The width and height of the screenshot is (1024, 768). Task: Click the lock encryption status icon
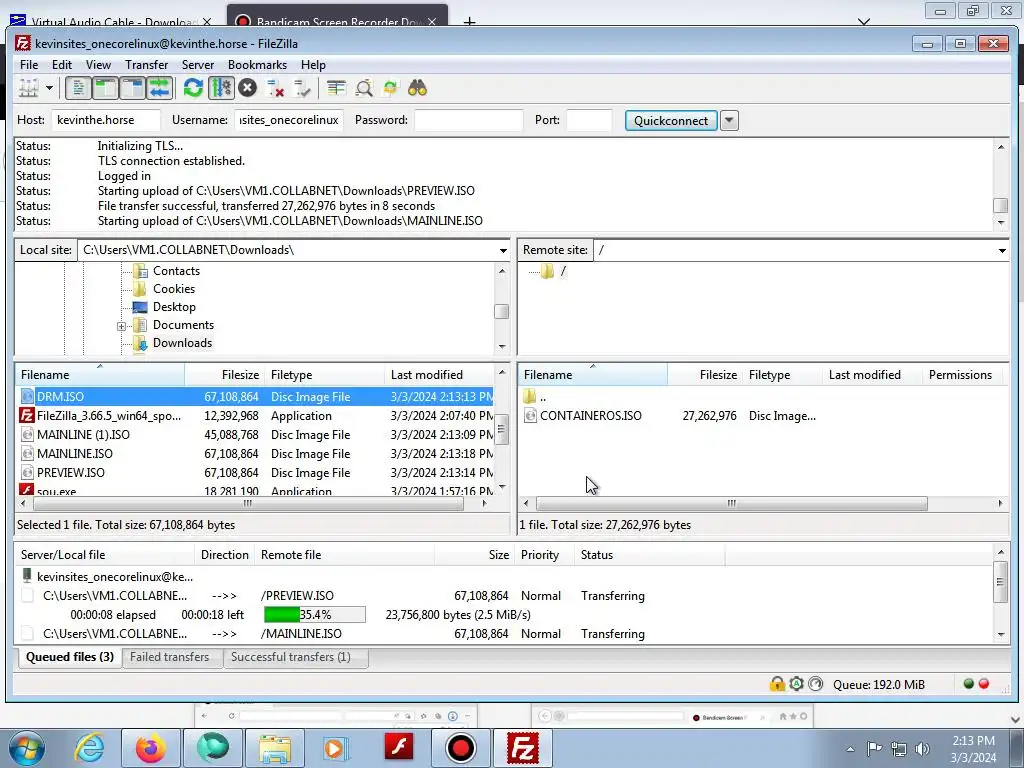click(x=777, y=684)
